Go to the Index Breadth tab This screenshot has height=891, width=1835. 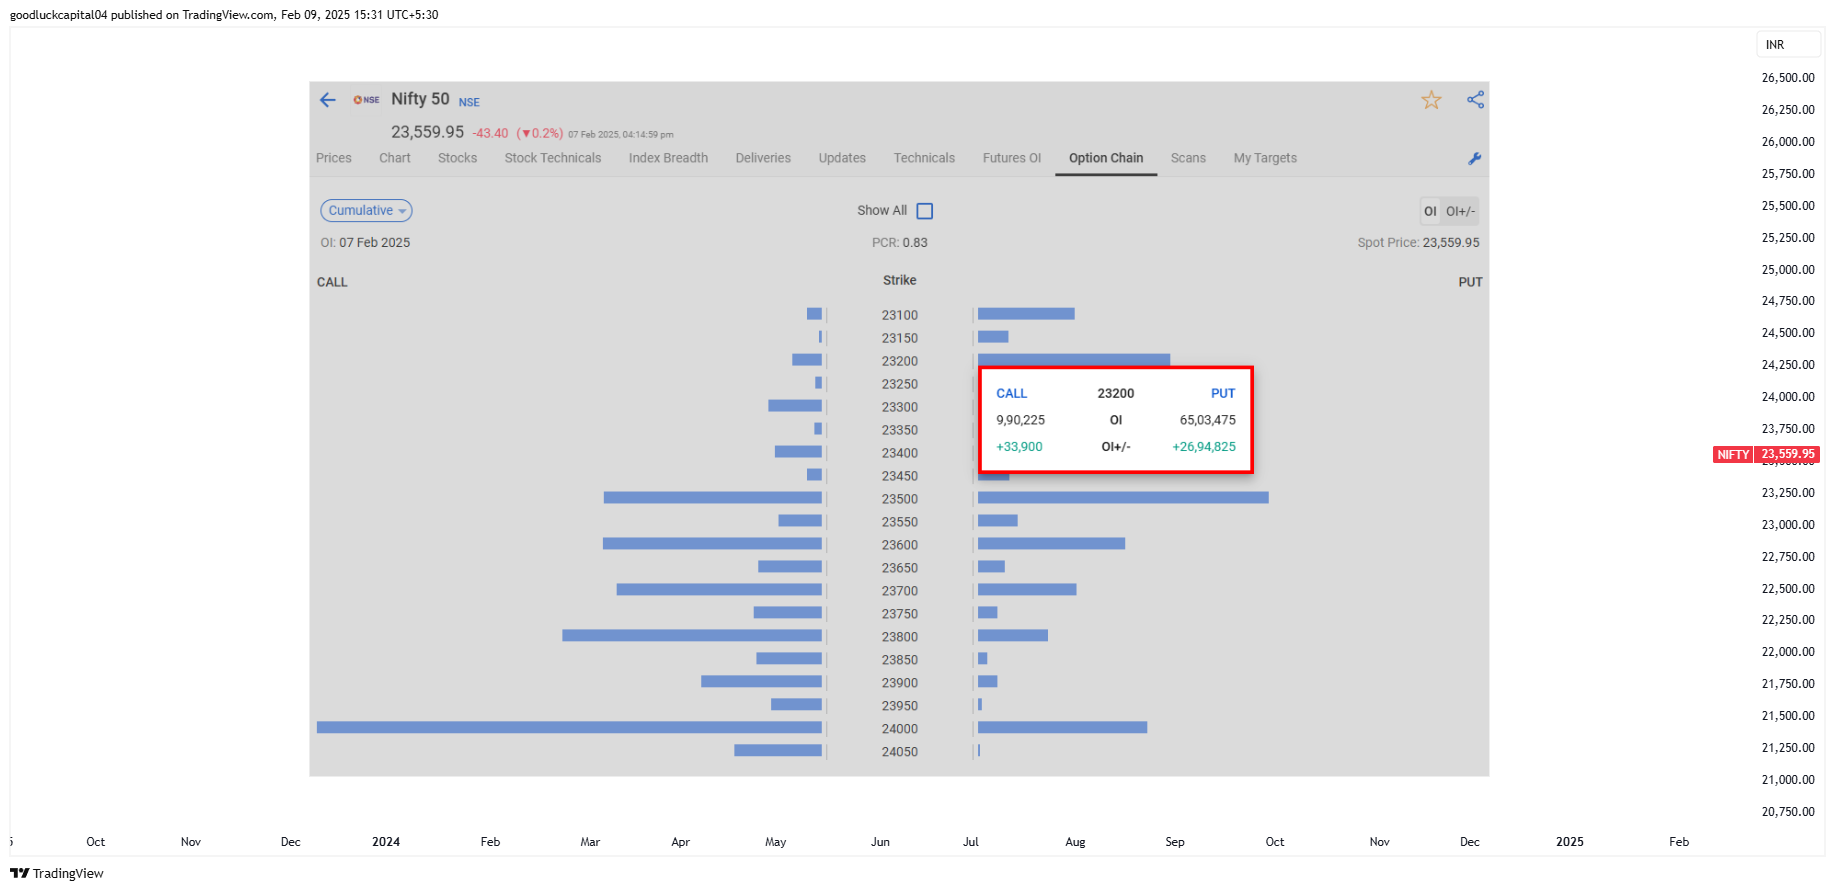pyautogui.click(x=668, y=158)
